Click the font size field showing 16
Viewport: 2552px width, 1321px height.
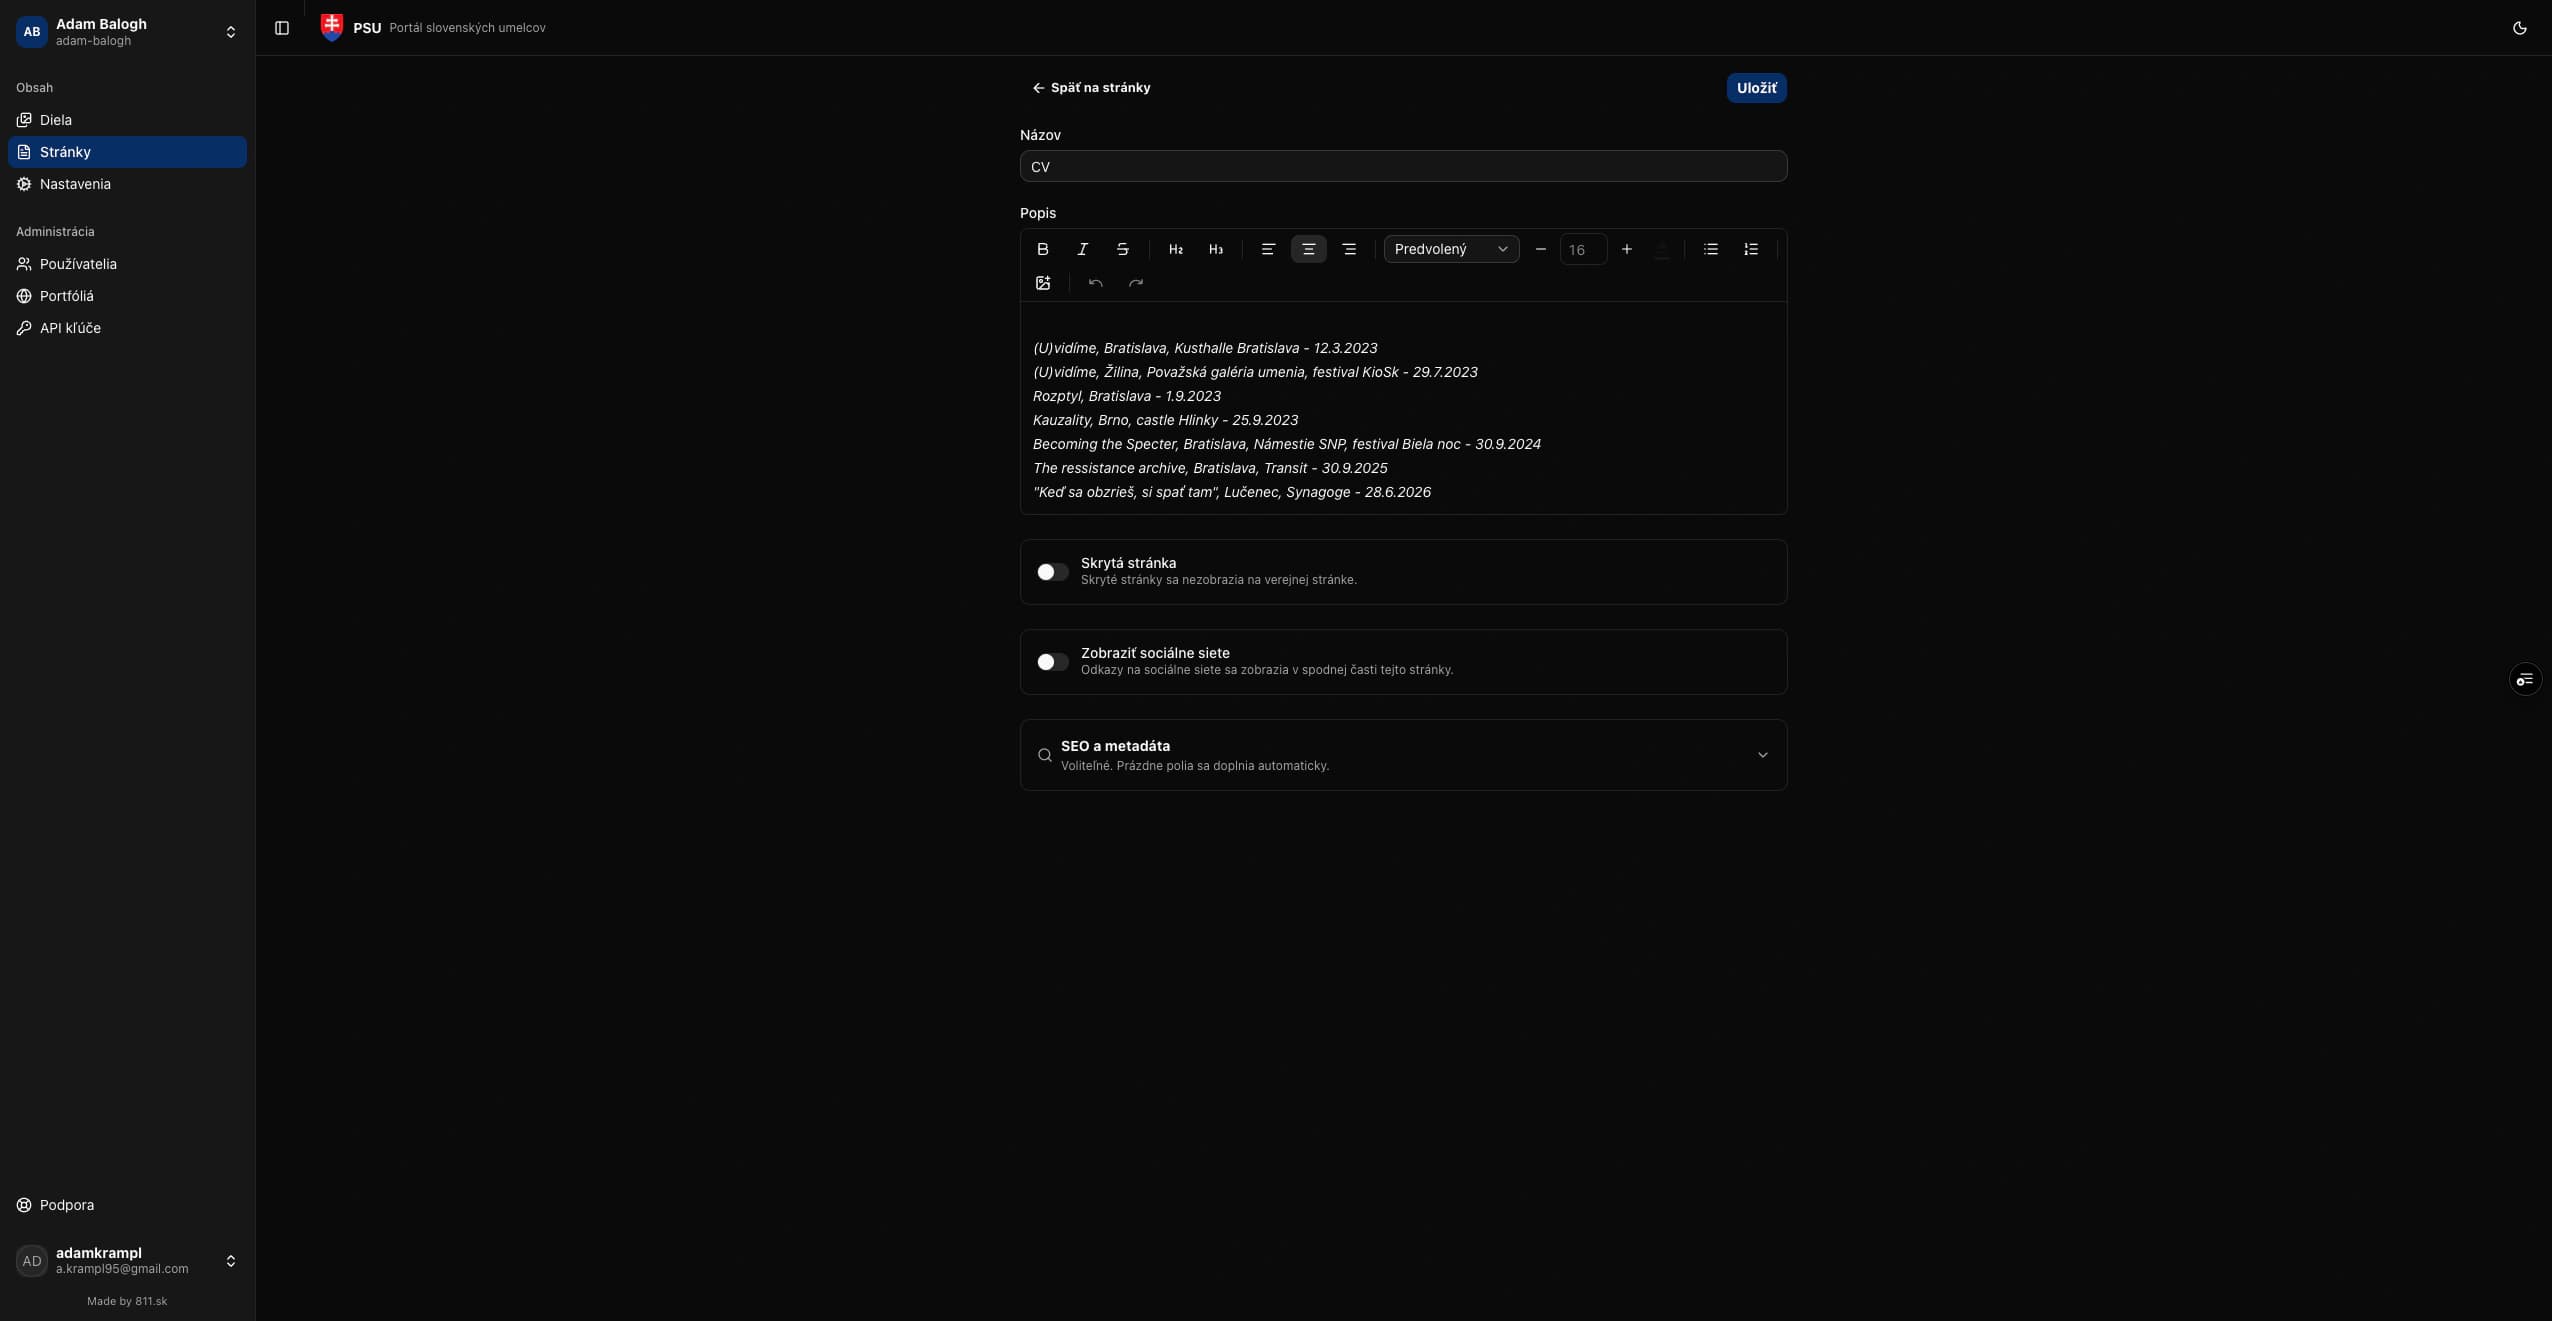[x=1583, y=249]
